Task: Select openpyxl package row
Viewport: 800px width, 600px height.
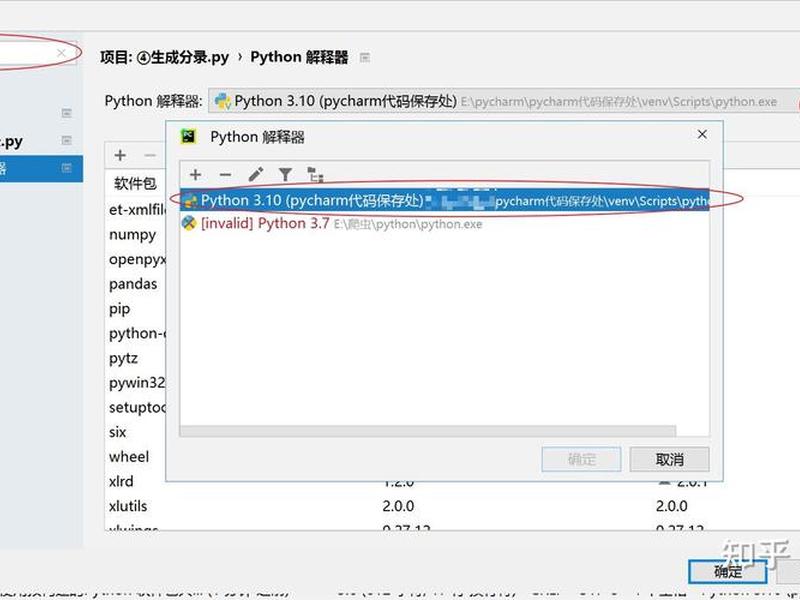Action: pos(137,260)
